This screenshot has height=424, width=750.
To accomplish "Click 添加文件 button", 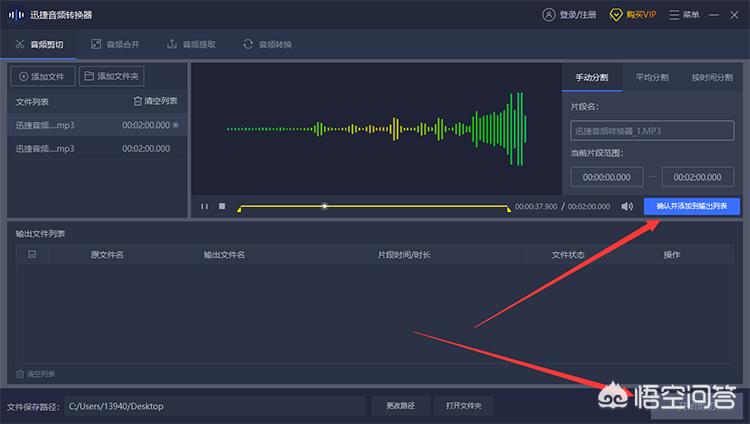I will [42, 76].
